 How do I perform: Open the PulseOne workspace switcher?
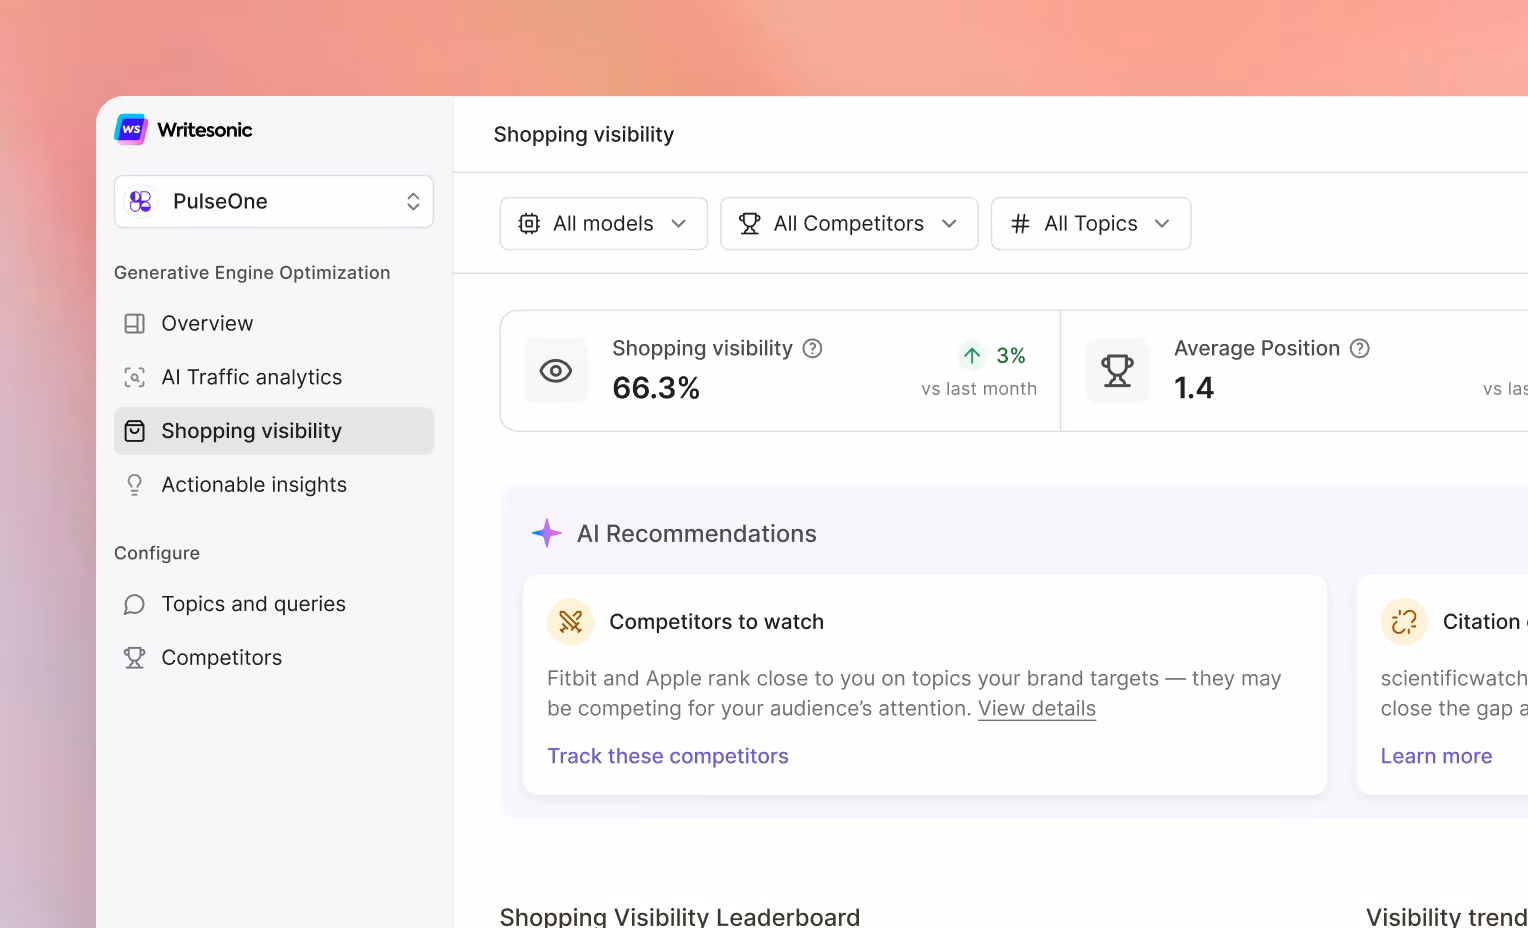274,202
